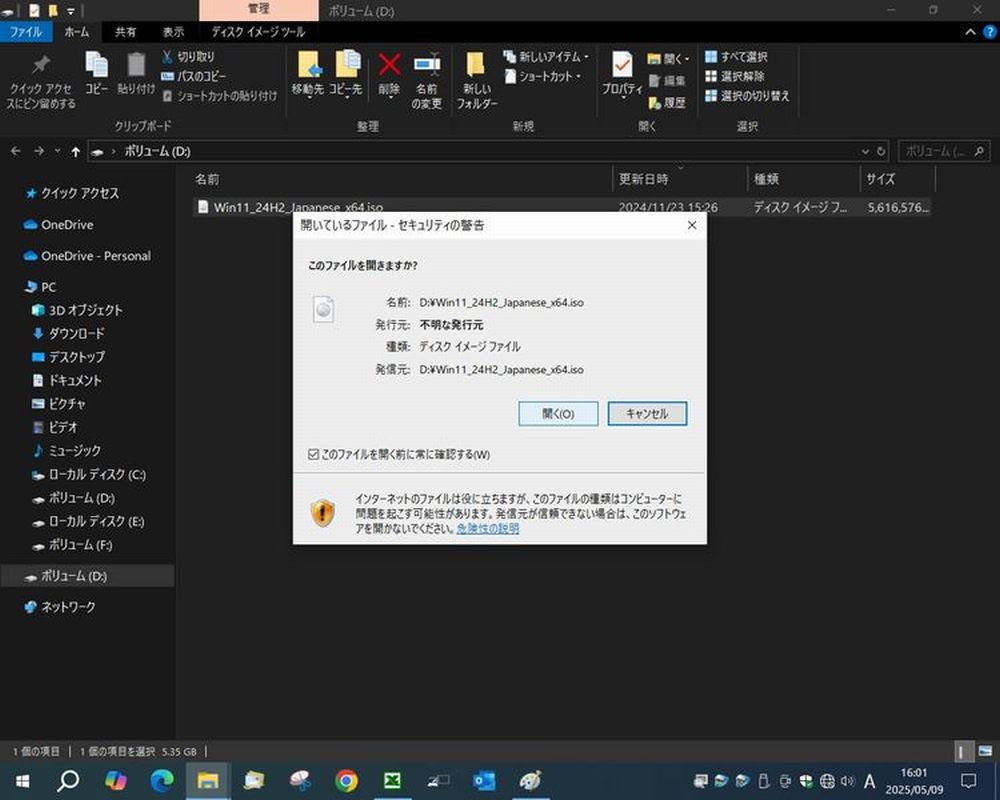Select the Manage (管理) contextual tab
The height and width of the screenshot is (800, 1000).
point(258,10)
